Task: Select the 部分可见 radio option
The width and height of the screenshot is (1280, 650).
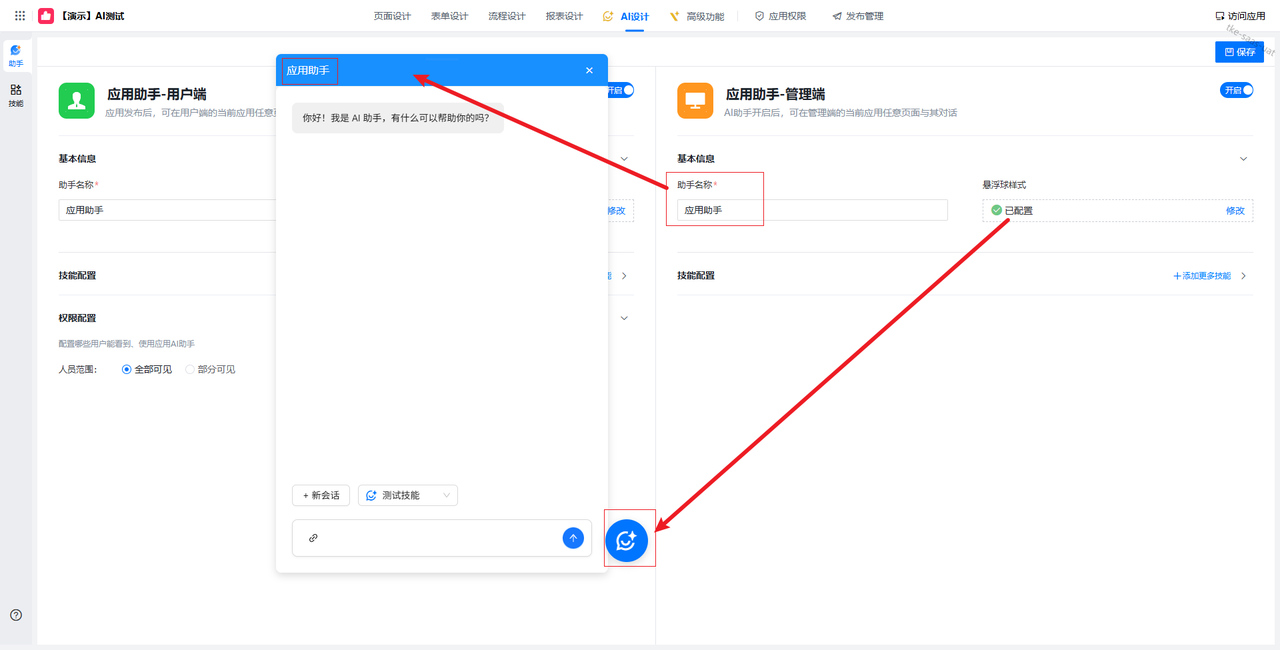Action: [190, 369]
